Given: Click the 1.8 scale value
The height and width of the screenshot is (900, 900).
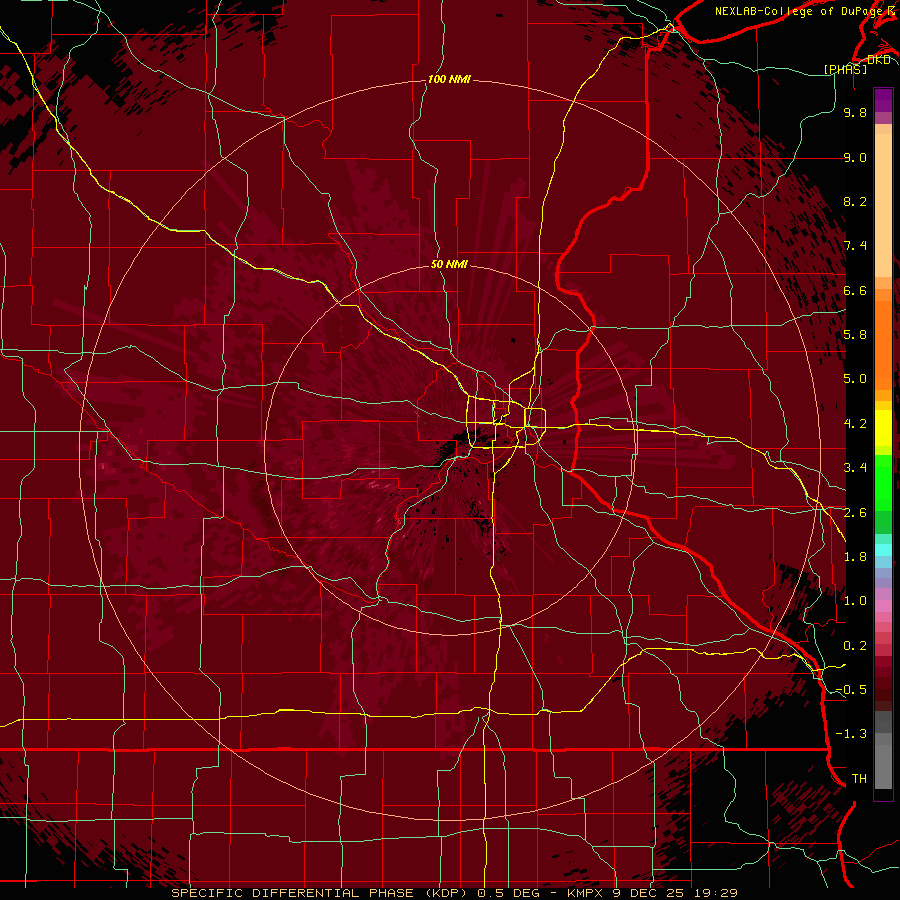Looking at the screenshot, I should coord(855,557).
